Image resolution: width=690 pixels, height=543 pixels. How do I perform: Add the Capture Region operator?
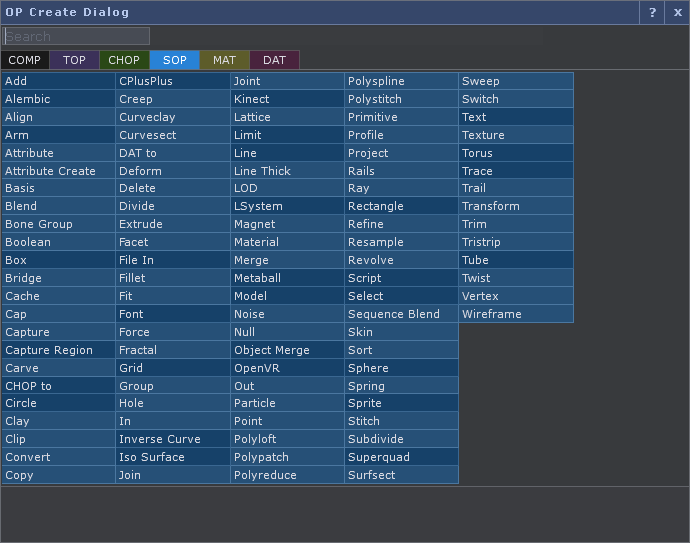tap(58, 350)
